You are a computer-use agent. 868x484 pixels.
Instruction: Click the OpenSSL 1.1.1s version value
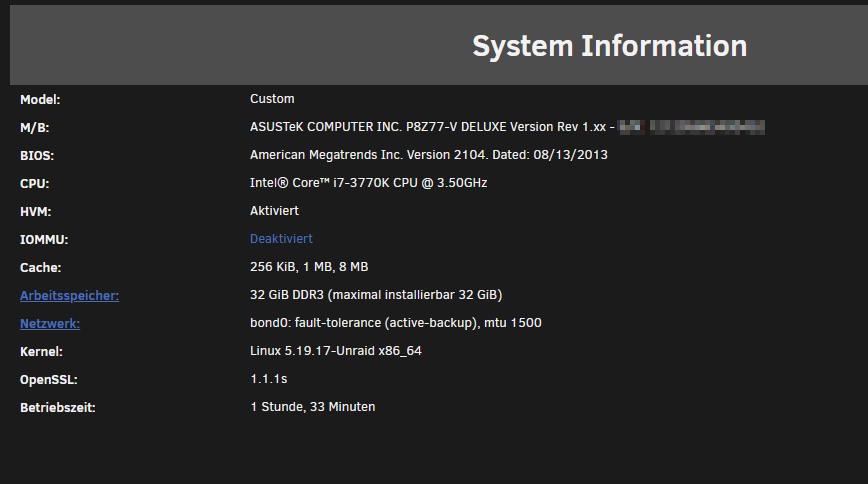[268, 379]
